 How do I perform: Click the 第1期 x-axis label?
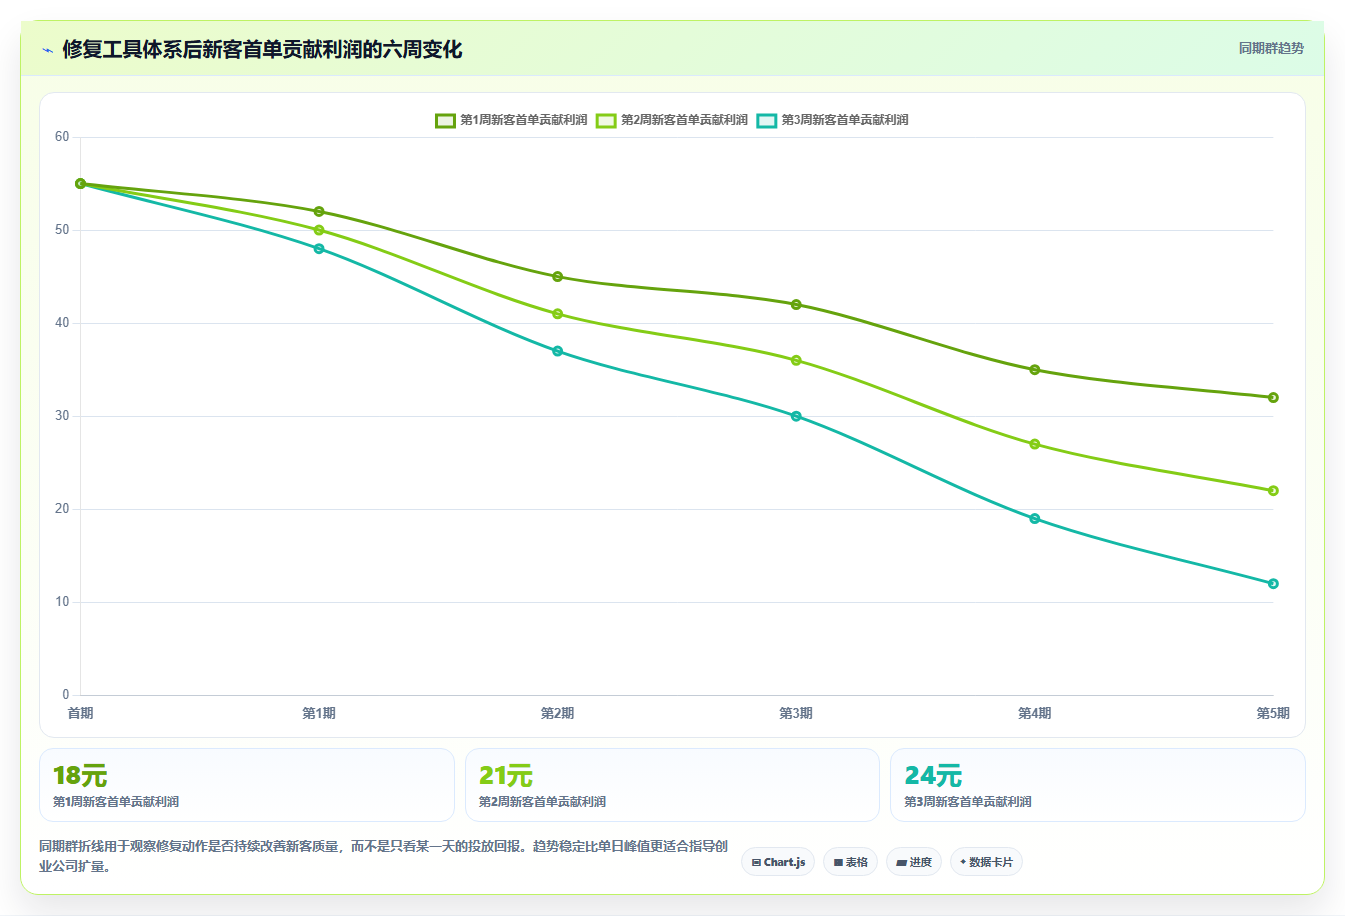[319, 713]
